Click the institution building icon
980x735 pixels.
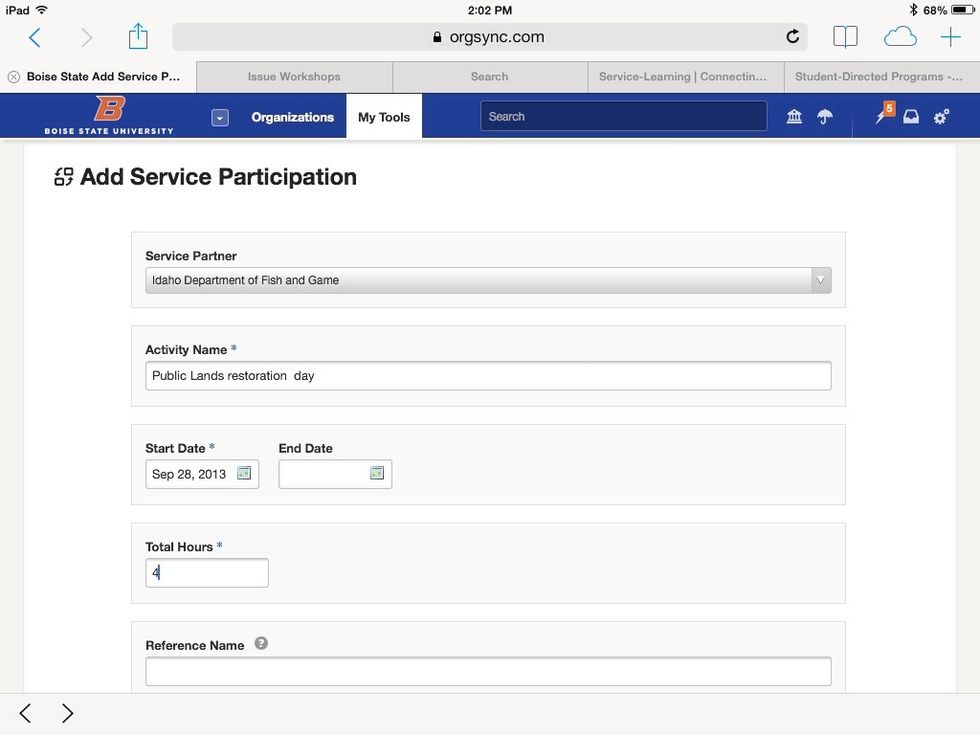795,117
